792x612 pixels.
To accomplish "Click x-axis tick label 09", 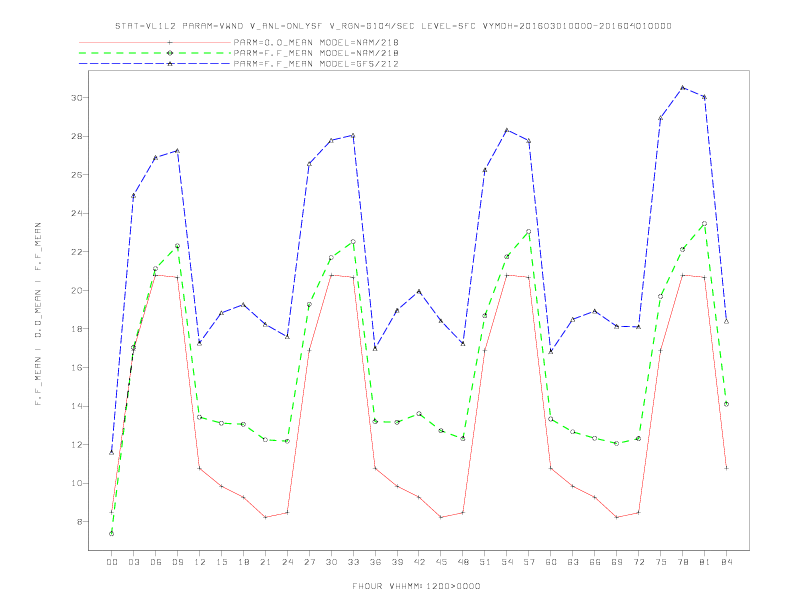I will pyautogui.click(x=177, y=562).
